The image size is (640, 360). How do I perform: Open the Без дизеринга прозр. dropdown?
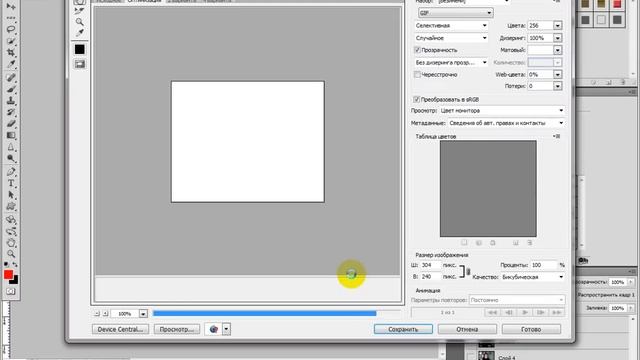pos(451,62)
